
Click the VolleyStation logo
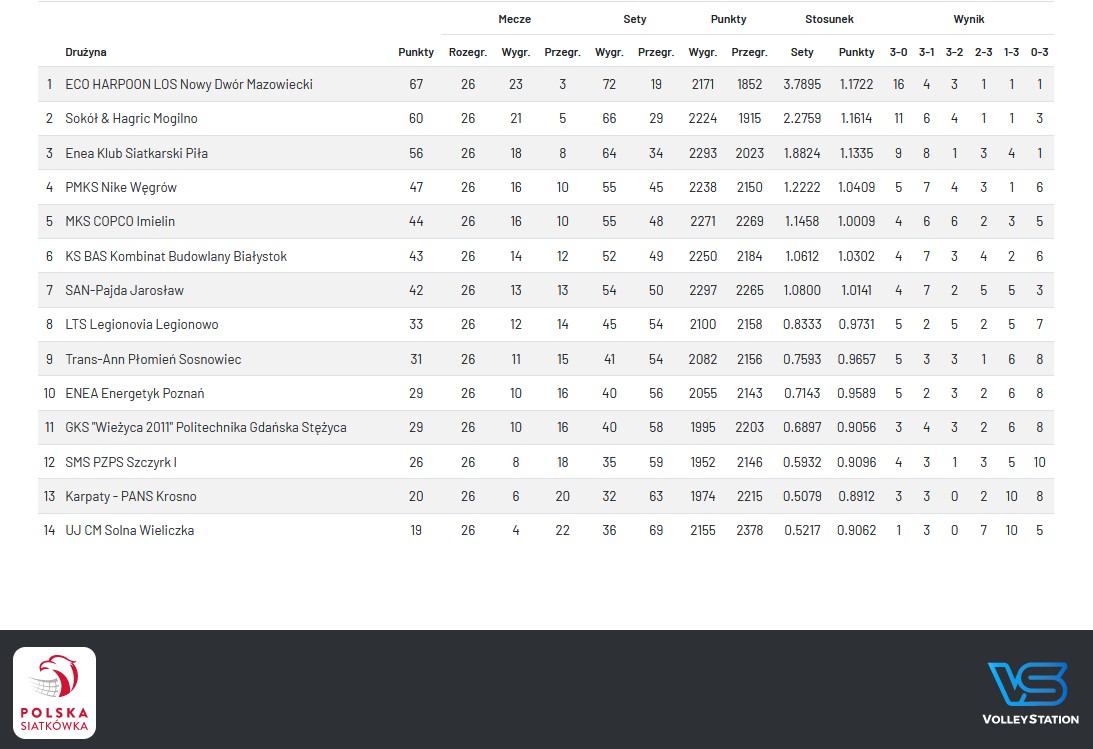pyautogui.click(x=1030, y=692)
